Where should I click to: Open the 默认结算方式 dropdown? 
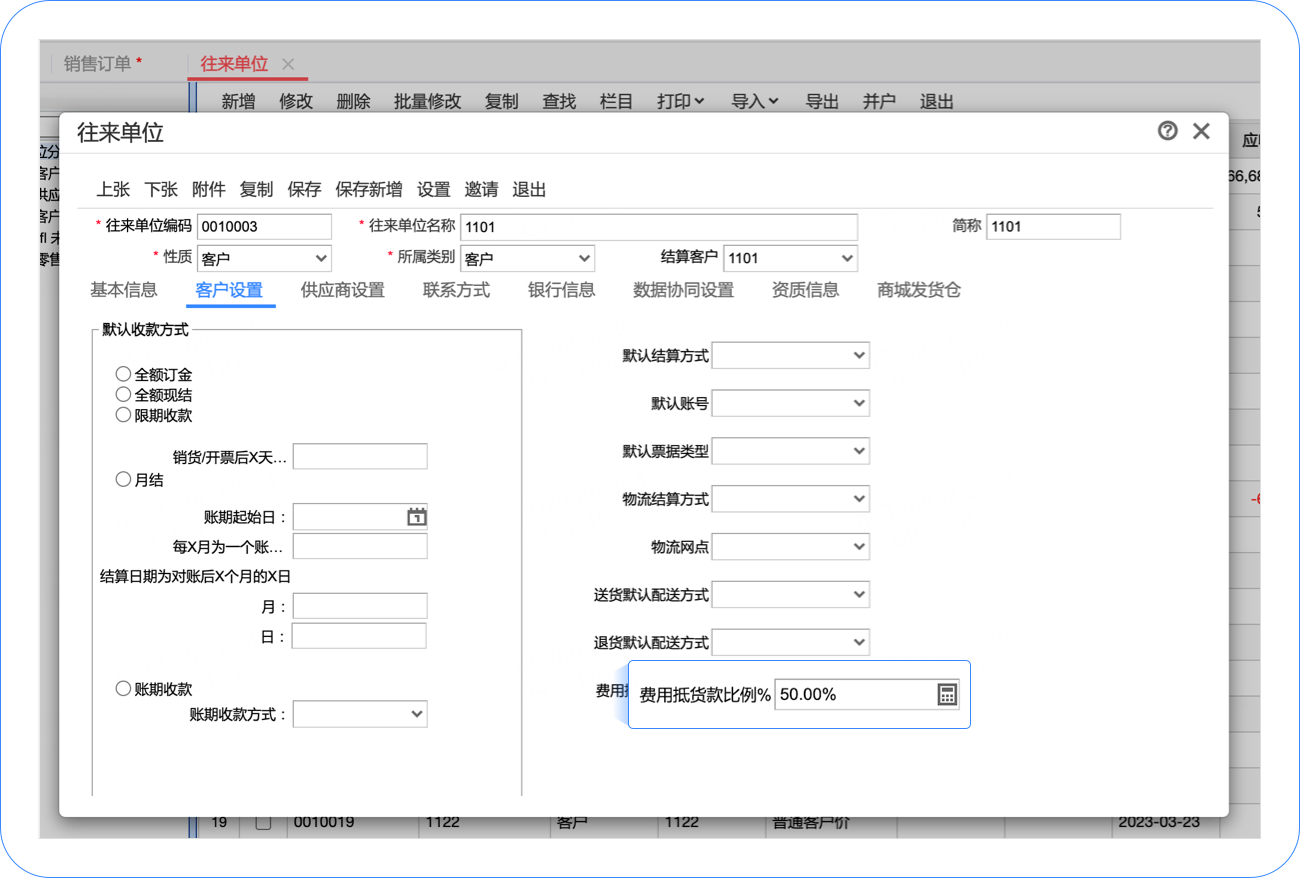click(790, 355)
